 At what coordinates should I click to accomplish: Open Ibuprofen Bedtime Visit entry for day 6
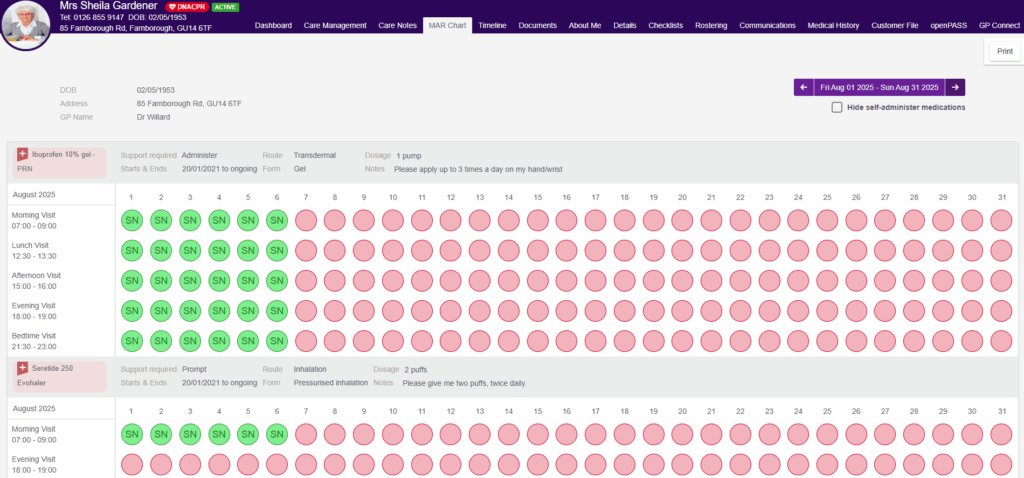pyautogui.click(x=277, y=341)
